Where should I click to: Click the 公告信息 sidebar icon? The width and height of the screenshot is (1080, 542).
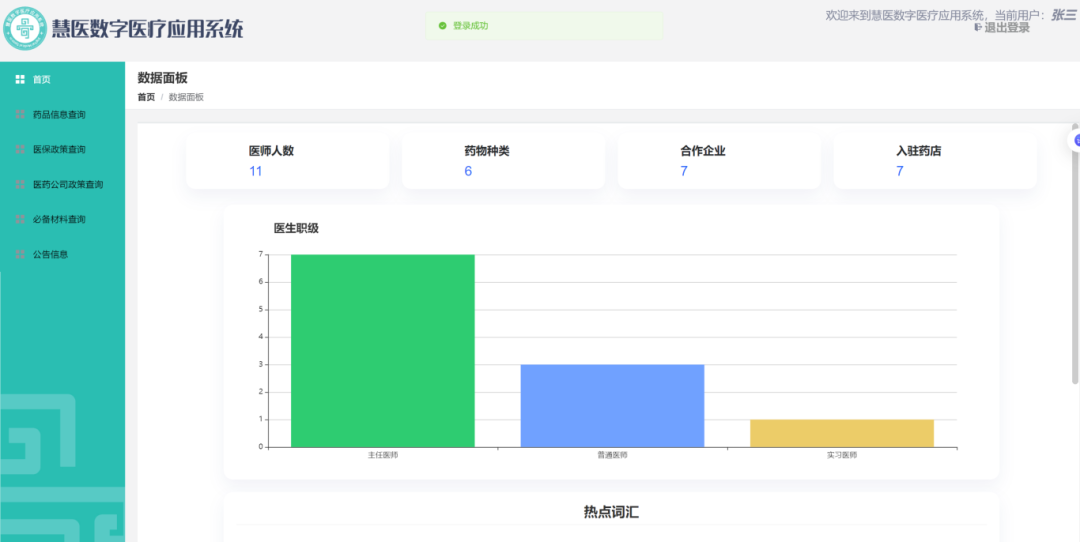pyautogui.click(x=20, y=254)
